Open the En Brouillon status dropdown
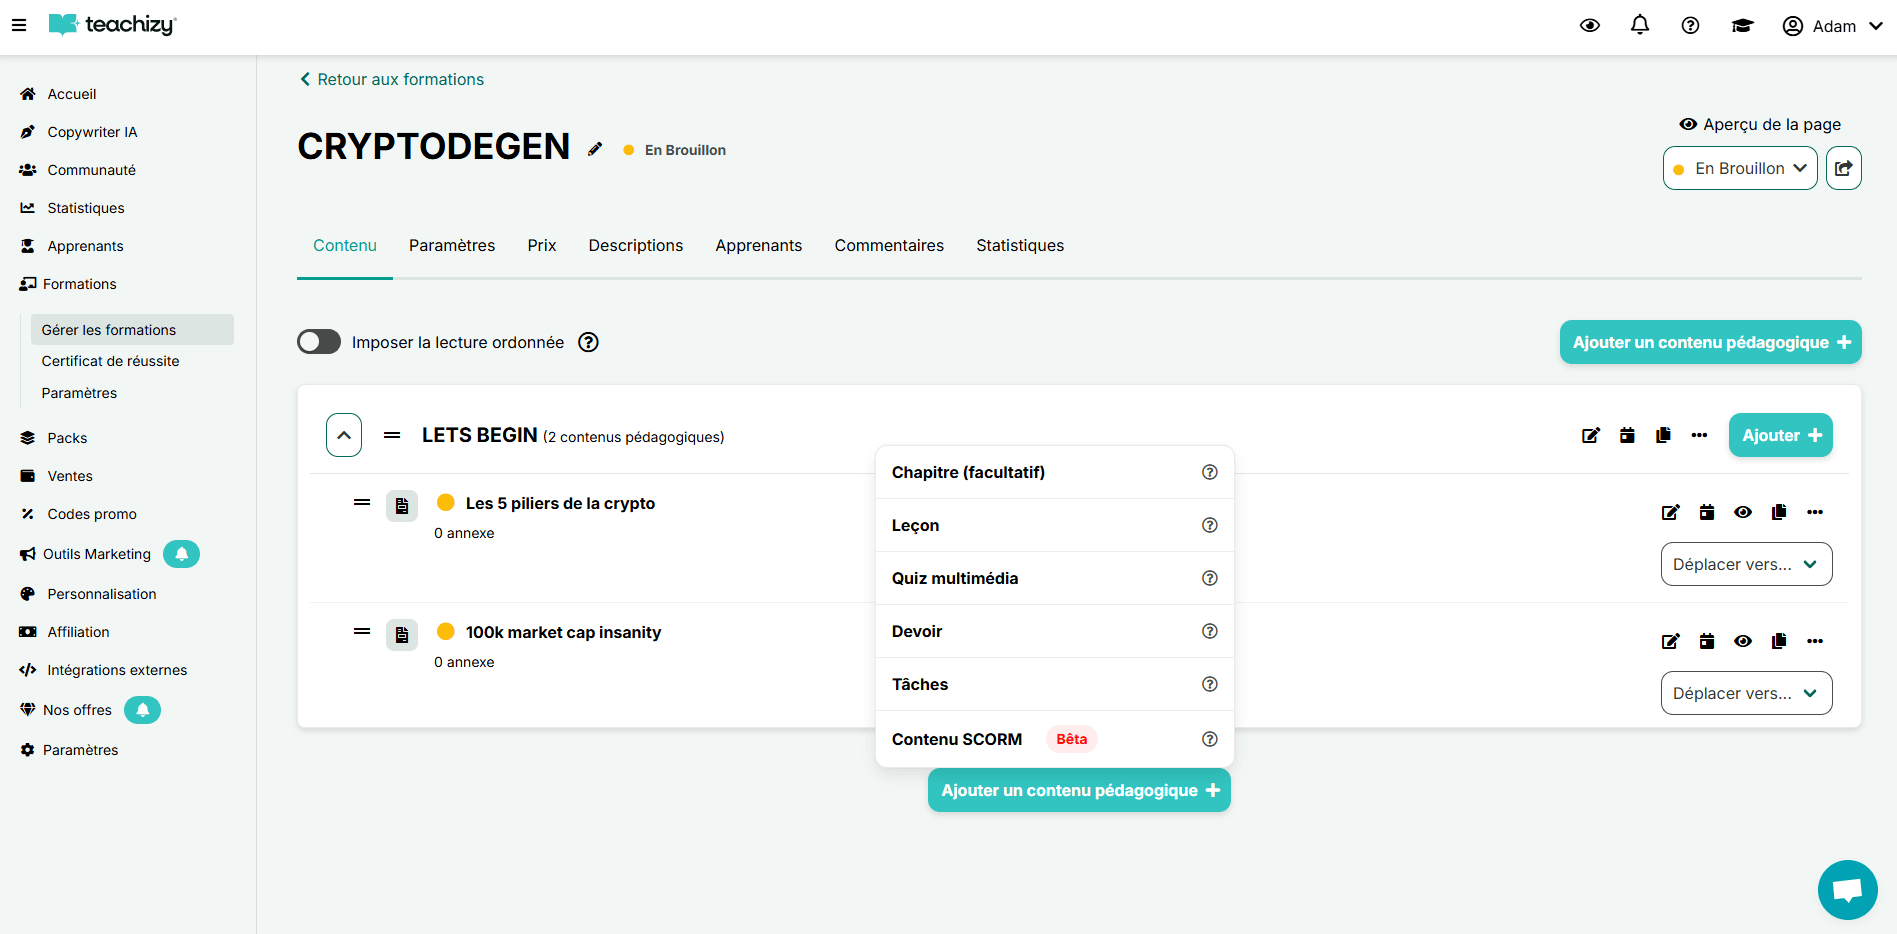This screenshot has width=1897, height=934. (x=1739, y=168)
